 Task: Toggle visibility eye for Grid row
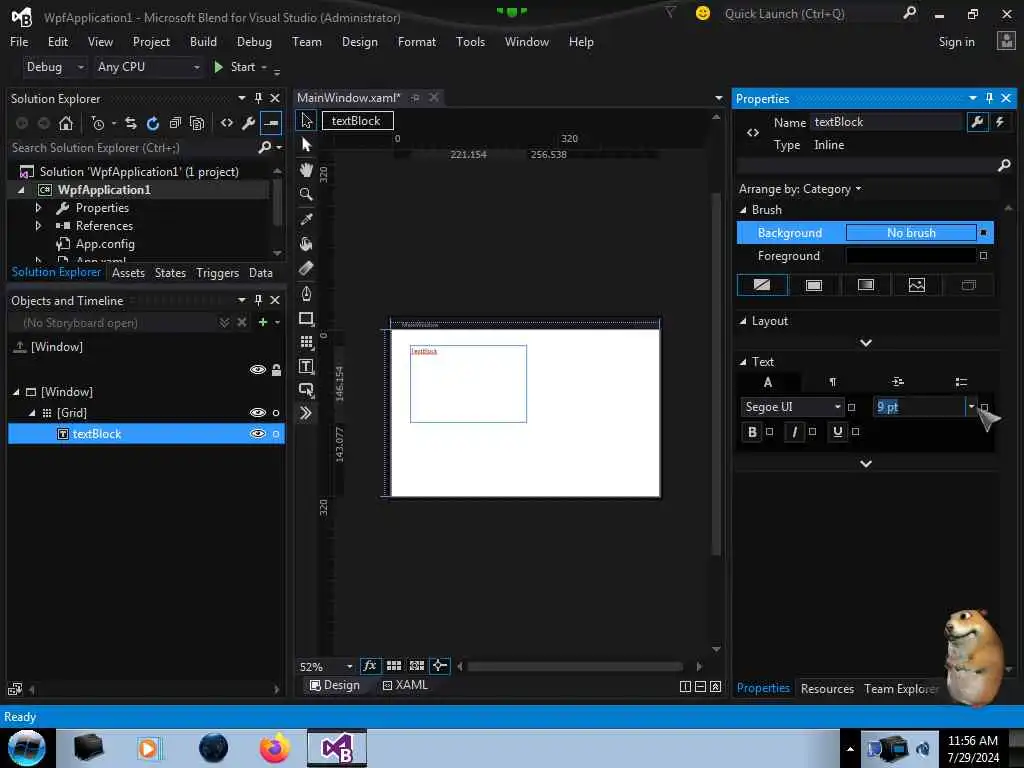coord(258,413)
